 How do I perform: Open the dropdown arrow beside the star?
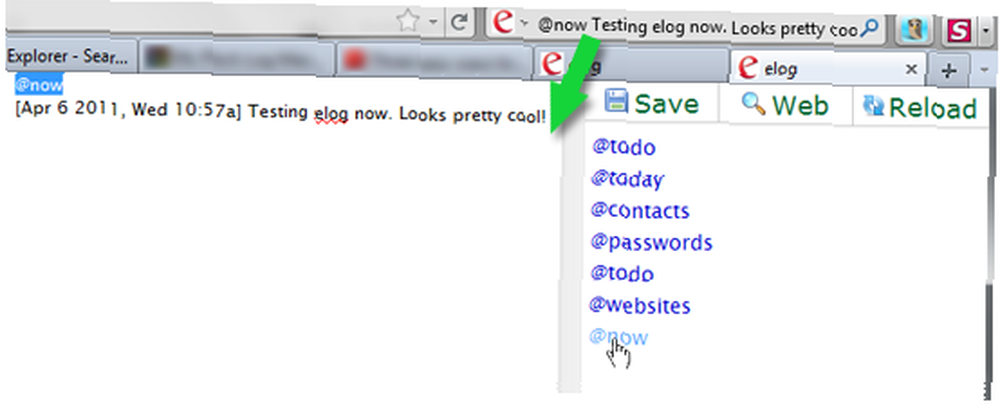click(433, 22)
